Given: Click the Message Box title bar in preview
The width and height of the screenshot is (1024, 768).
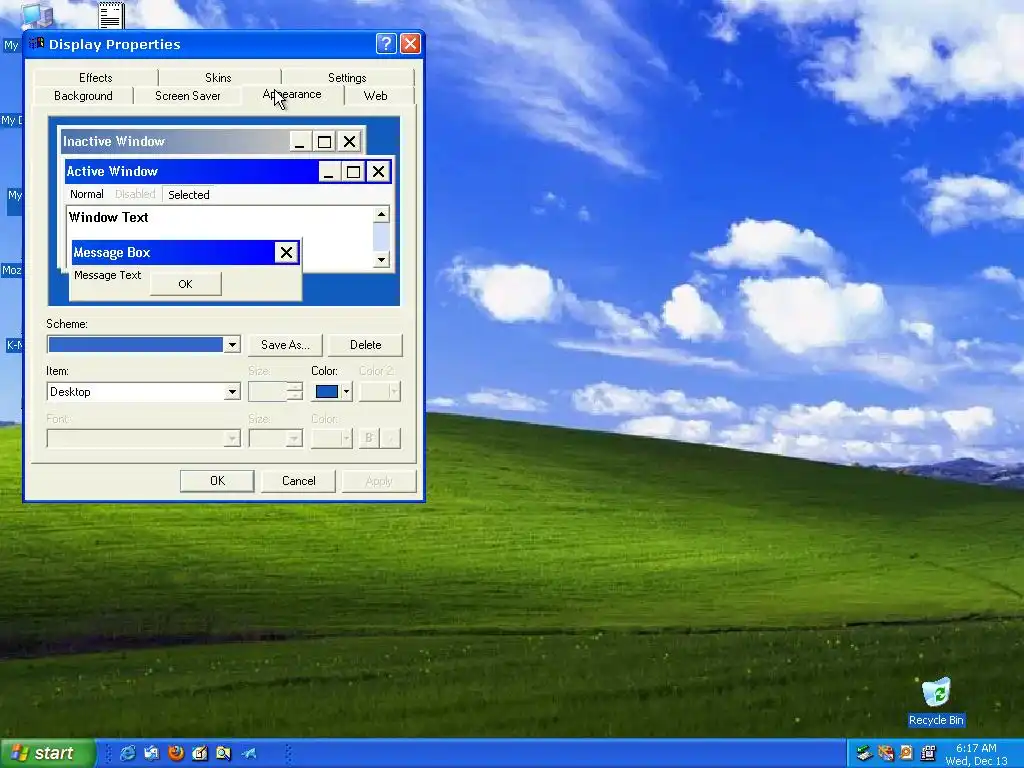Looking at the screenshot, I should point(173,253).
